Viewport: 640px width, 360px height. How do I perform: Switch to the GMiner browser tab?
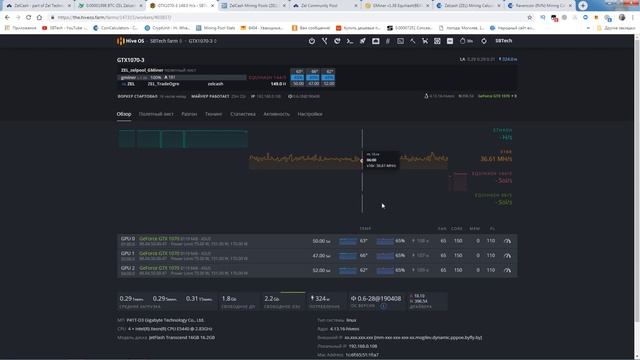[x=398, y=6]
